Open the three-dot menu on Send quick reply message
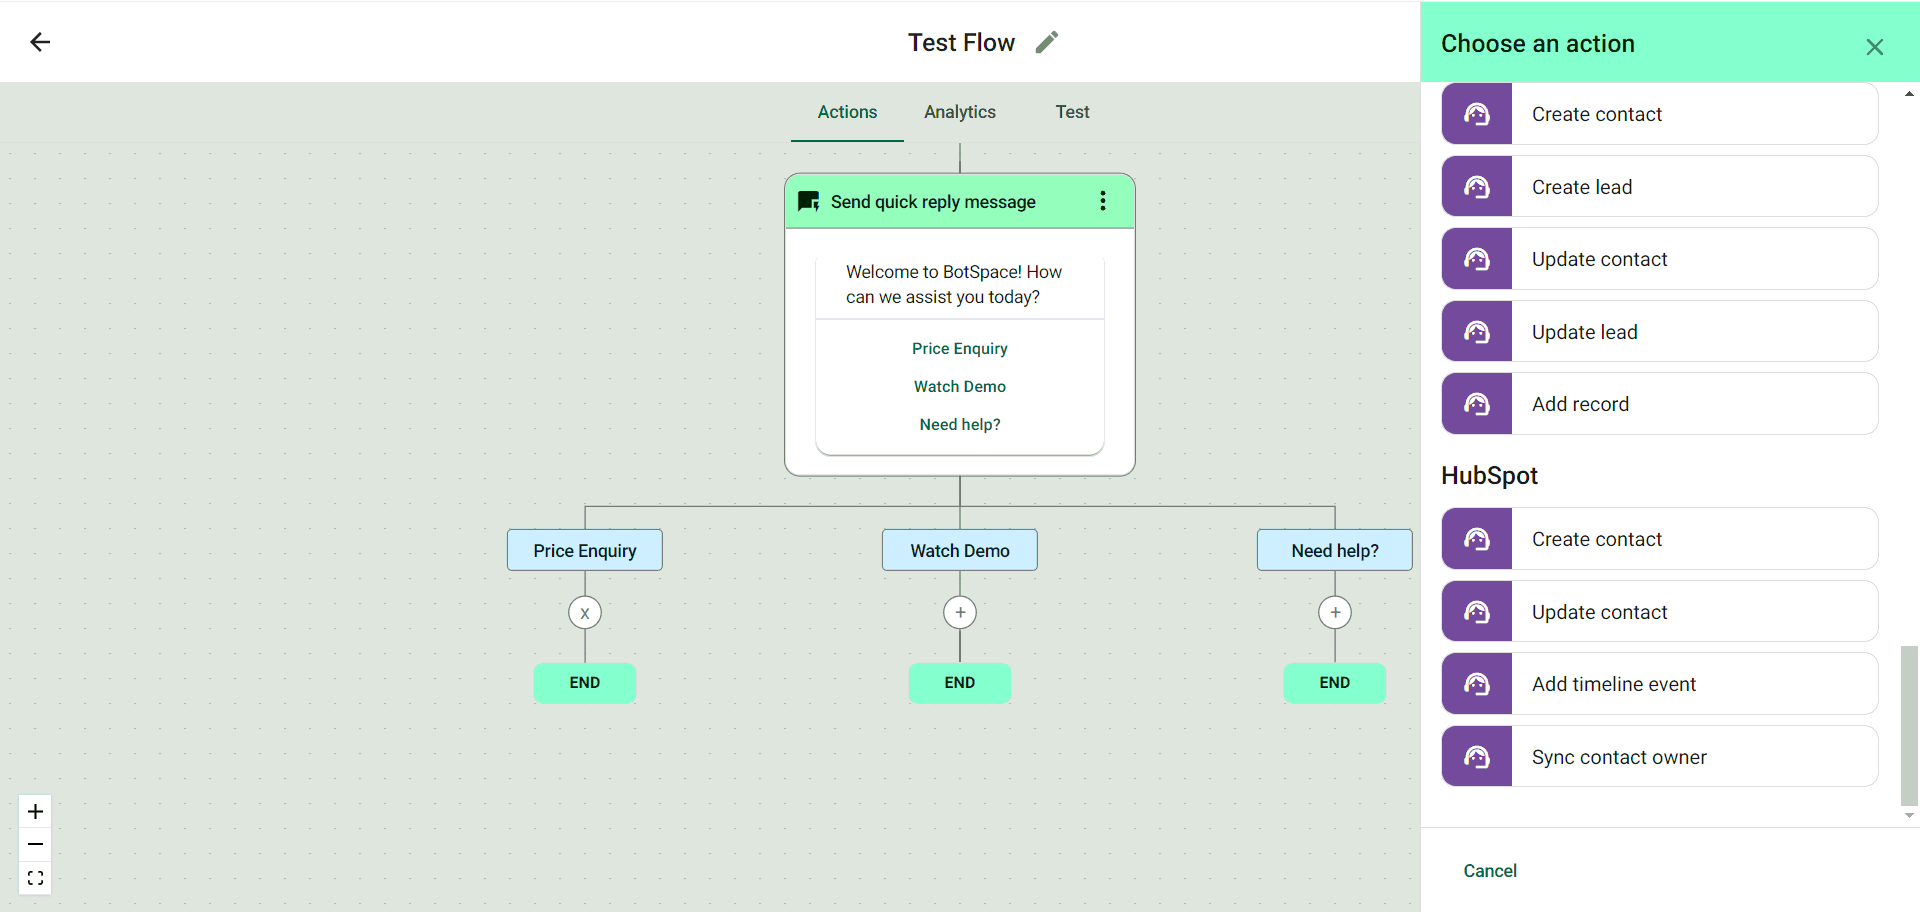The width and height of the screenshot is (1920, 912). [x=1103, y=201]
